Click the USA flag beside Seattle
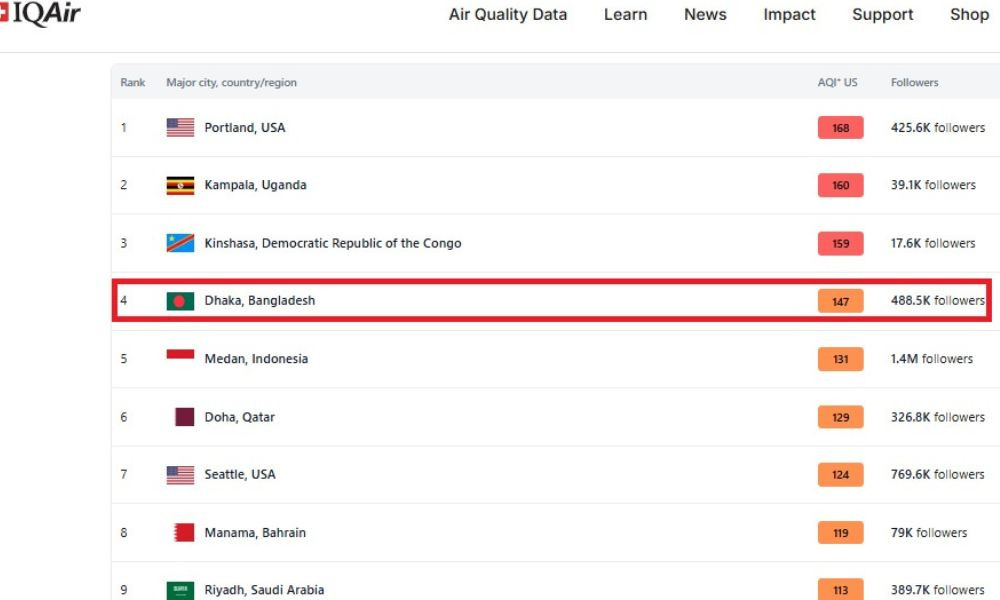1000x600 pixels. [180, 475]
